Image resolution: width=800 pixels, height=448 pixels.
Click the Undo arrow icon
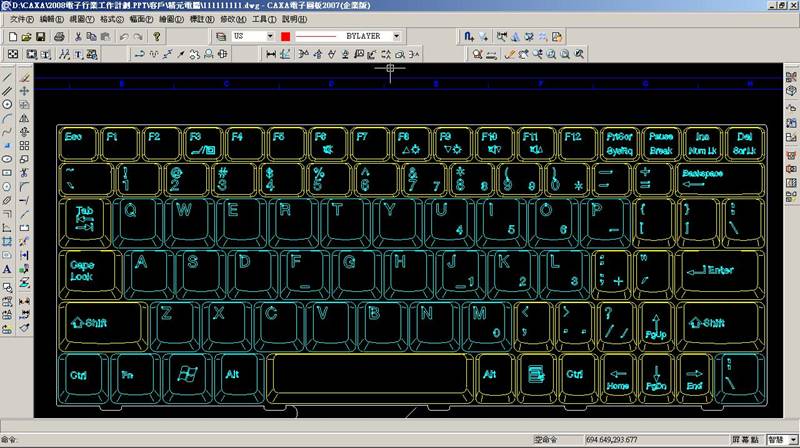[x=123, y=36]
